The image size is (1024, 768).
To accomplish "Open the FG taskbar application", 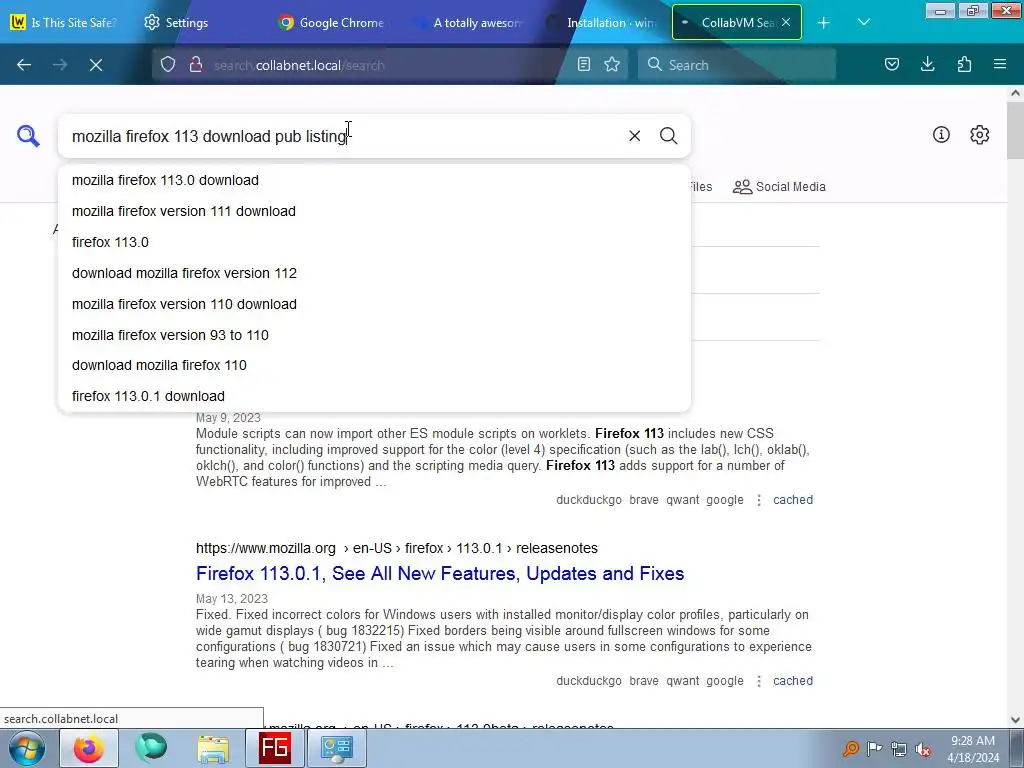I will coord(274,748).
